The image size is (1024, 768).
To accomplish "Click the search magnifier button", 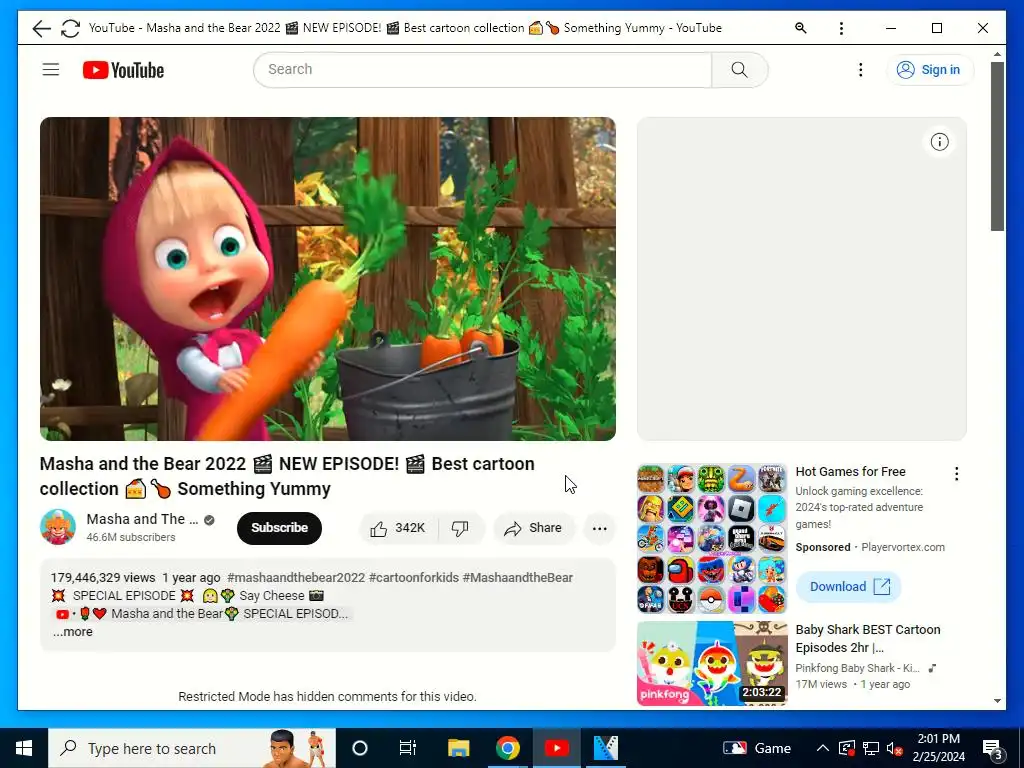I will [x=739, y=70].
